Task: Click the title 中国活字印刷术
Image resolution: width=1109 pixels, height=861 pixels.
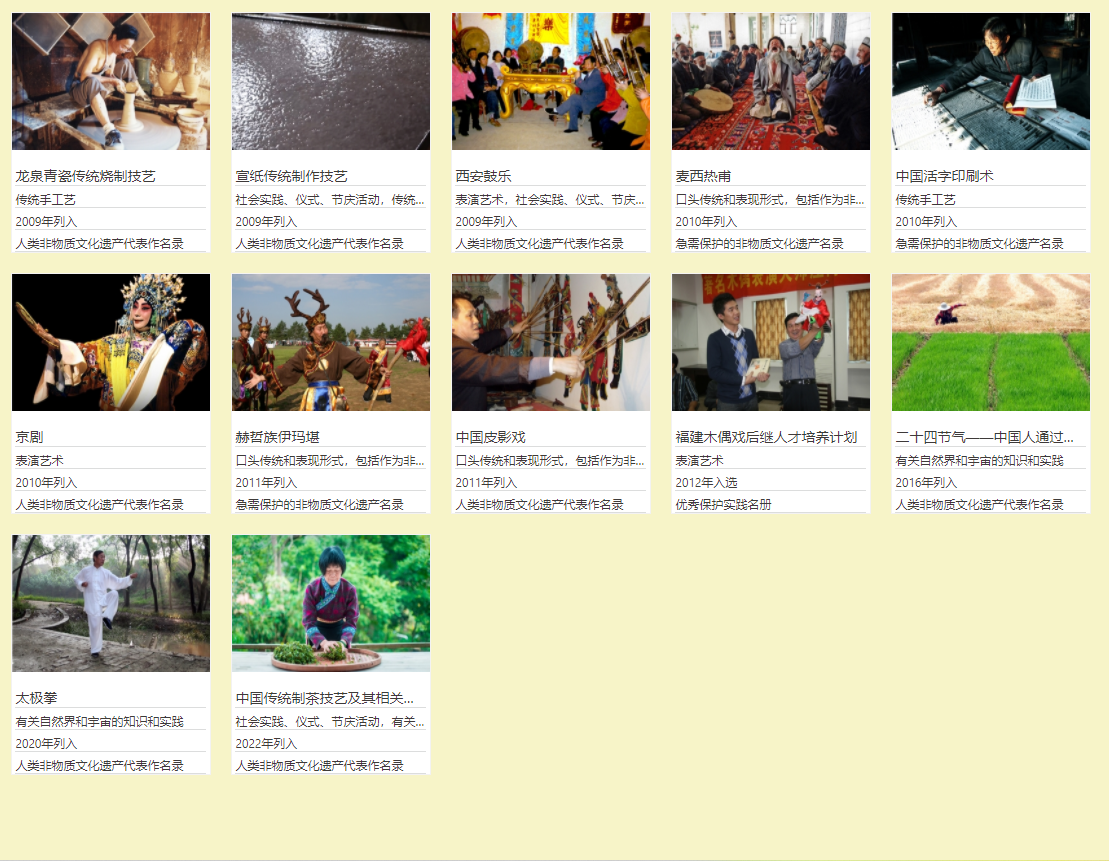Action: point(944,176)
